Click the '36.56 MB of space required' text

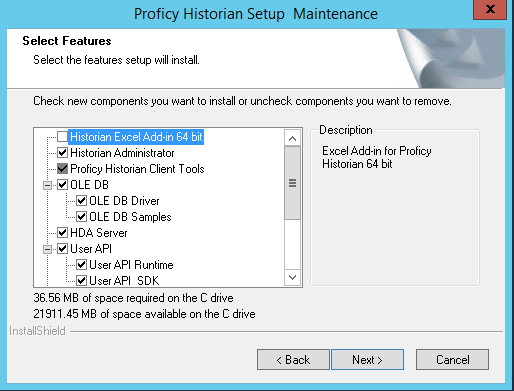133,298
